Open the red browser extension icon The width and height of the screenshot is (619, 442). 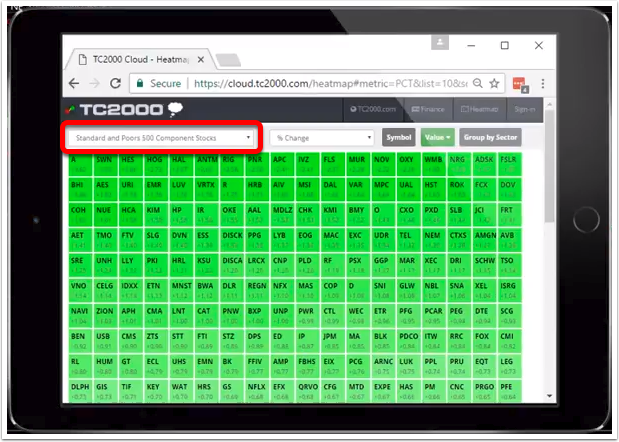[x=520, y=84]
